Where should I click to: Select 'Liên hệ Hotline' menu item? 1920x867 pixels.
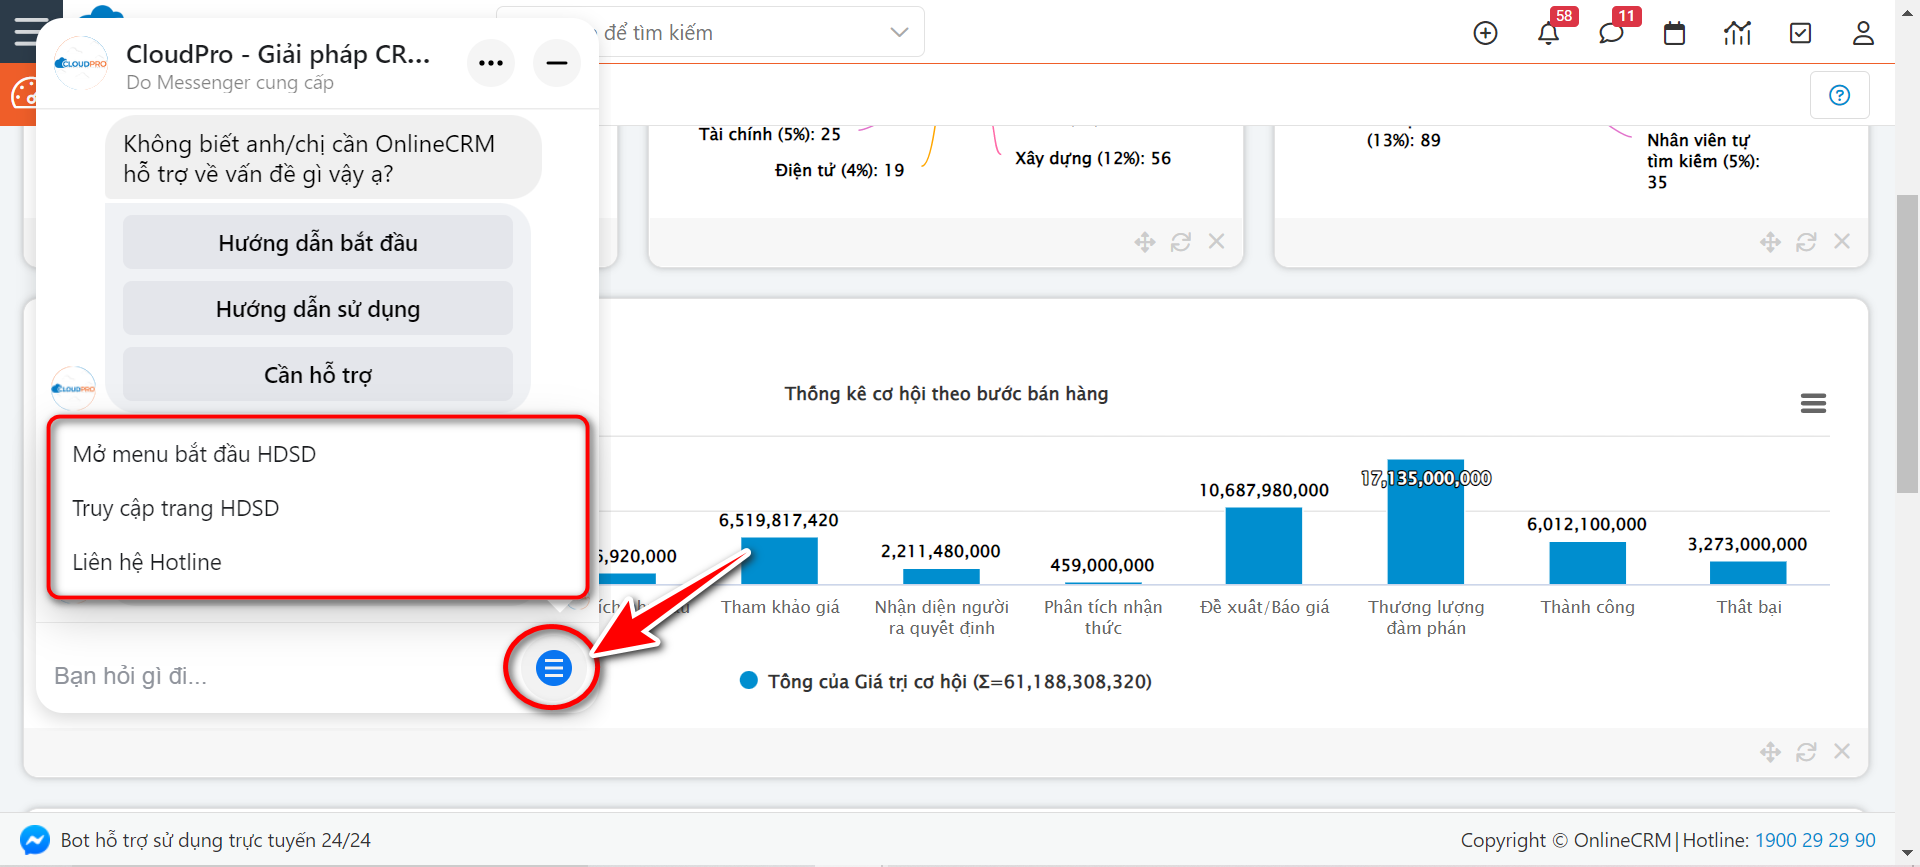click(147, 562)
